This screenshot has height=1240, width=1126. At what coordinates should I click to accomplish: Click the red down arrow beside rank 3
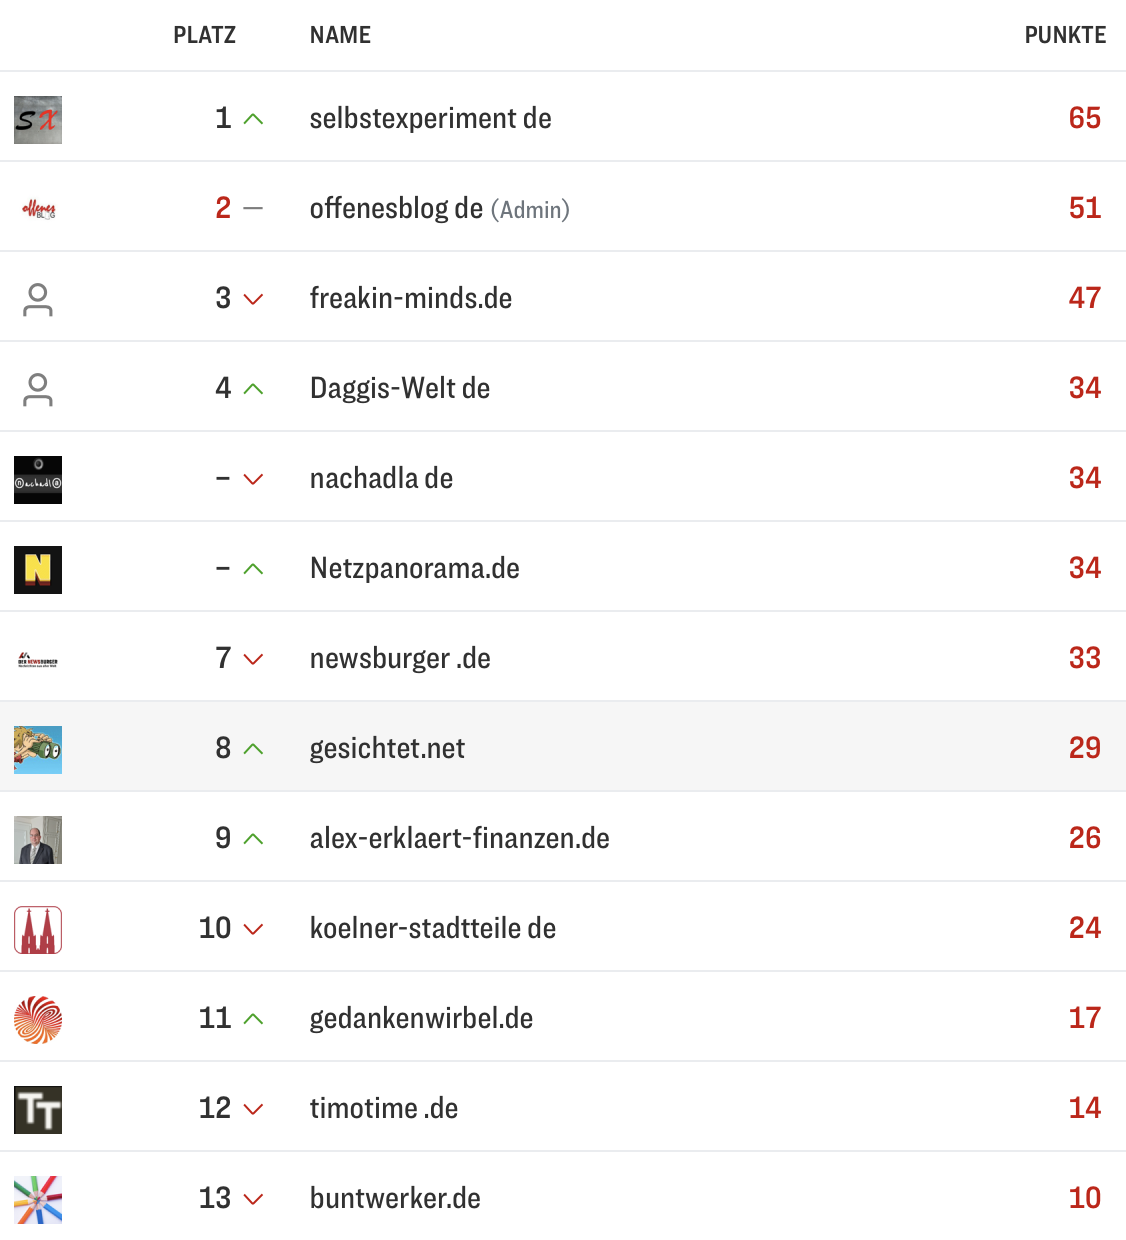point(254,299)
